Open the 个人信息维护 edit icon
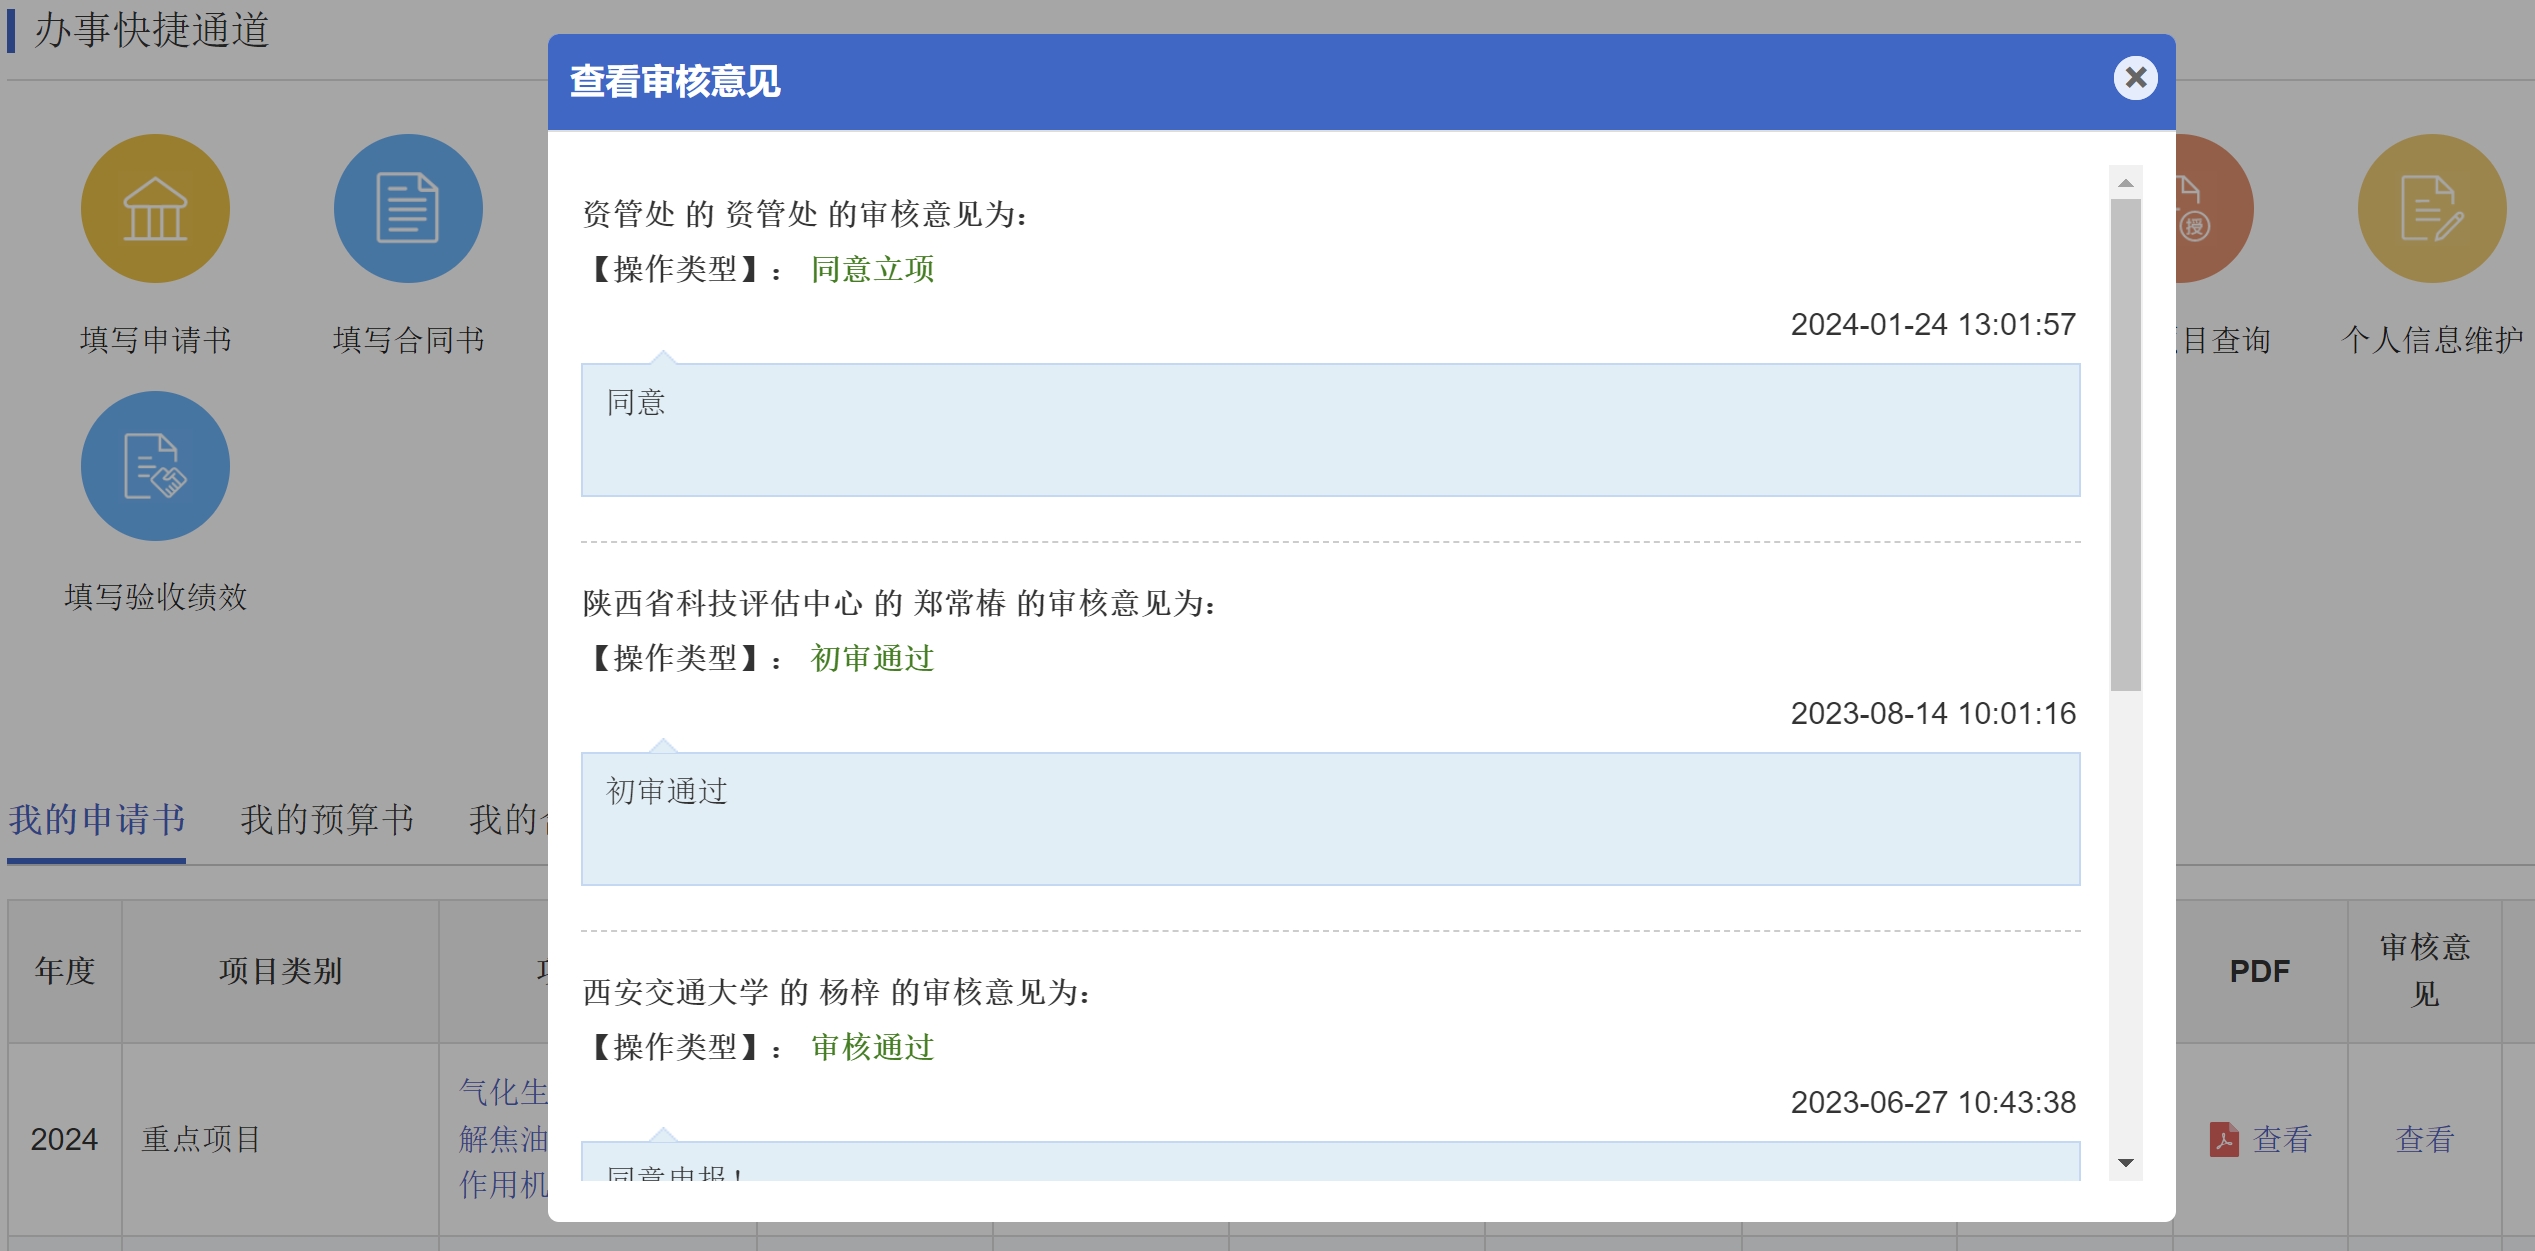The width and height of the screenshot is (2535, 1251). [x=2432, y=209]
